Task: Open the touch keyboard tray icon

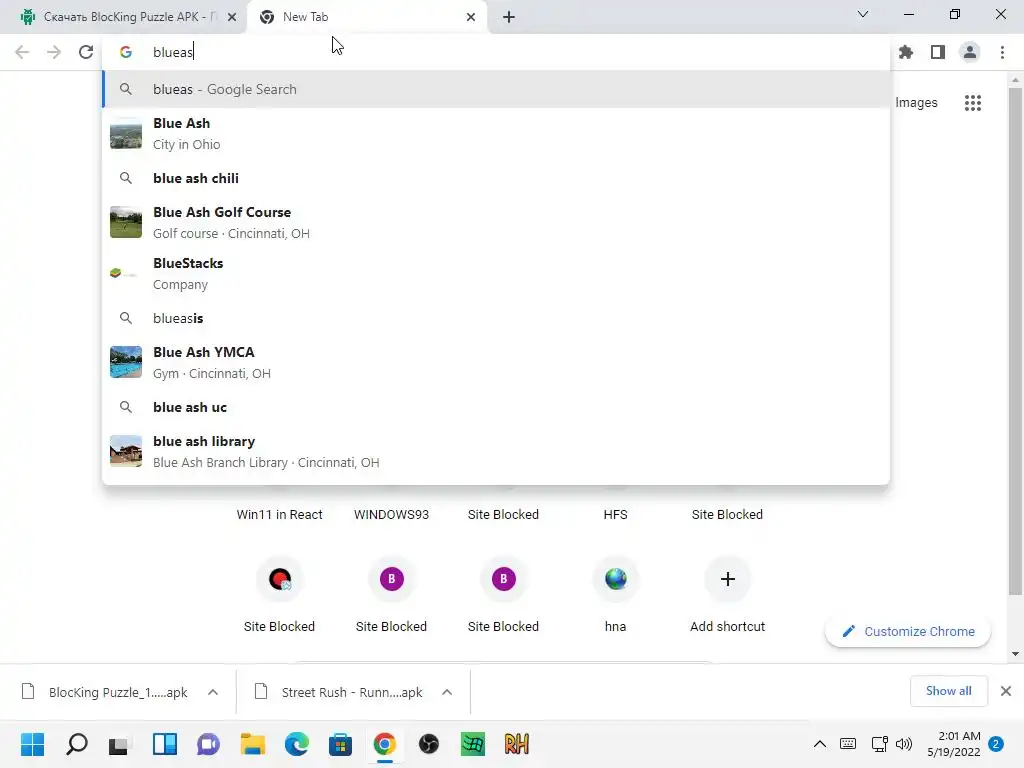Action: [x=848, y=744]
